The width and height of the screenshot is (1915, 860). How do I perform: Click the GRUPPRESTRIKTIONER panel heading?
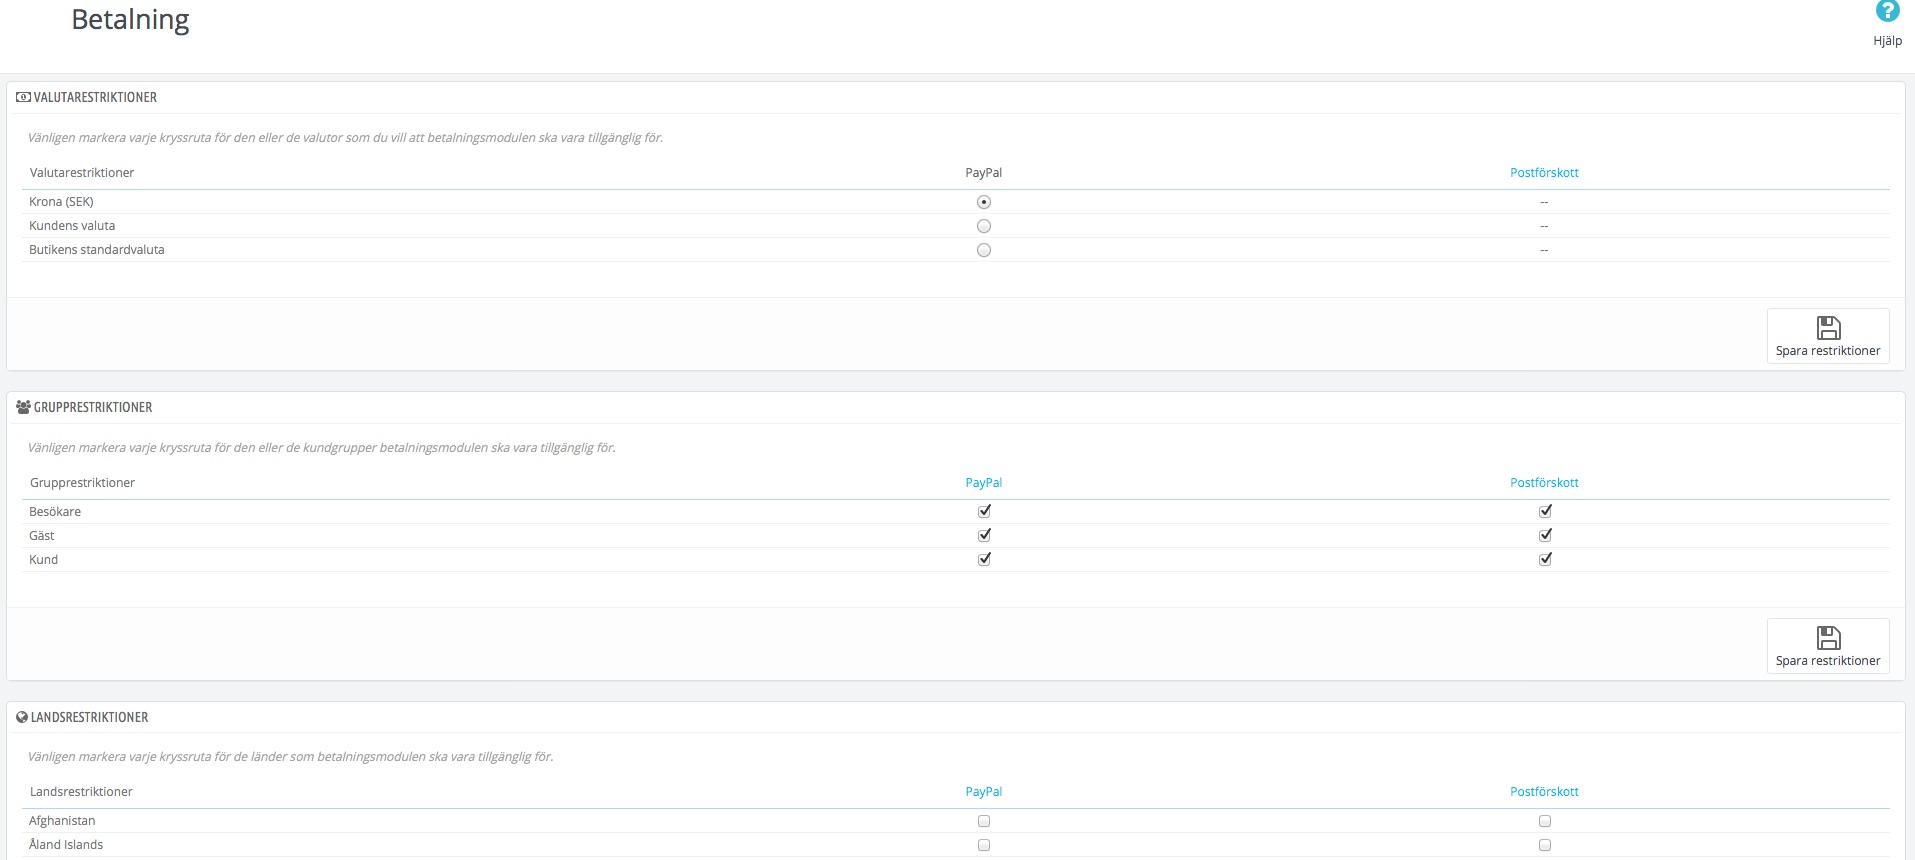point(93,407)
